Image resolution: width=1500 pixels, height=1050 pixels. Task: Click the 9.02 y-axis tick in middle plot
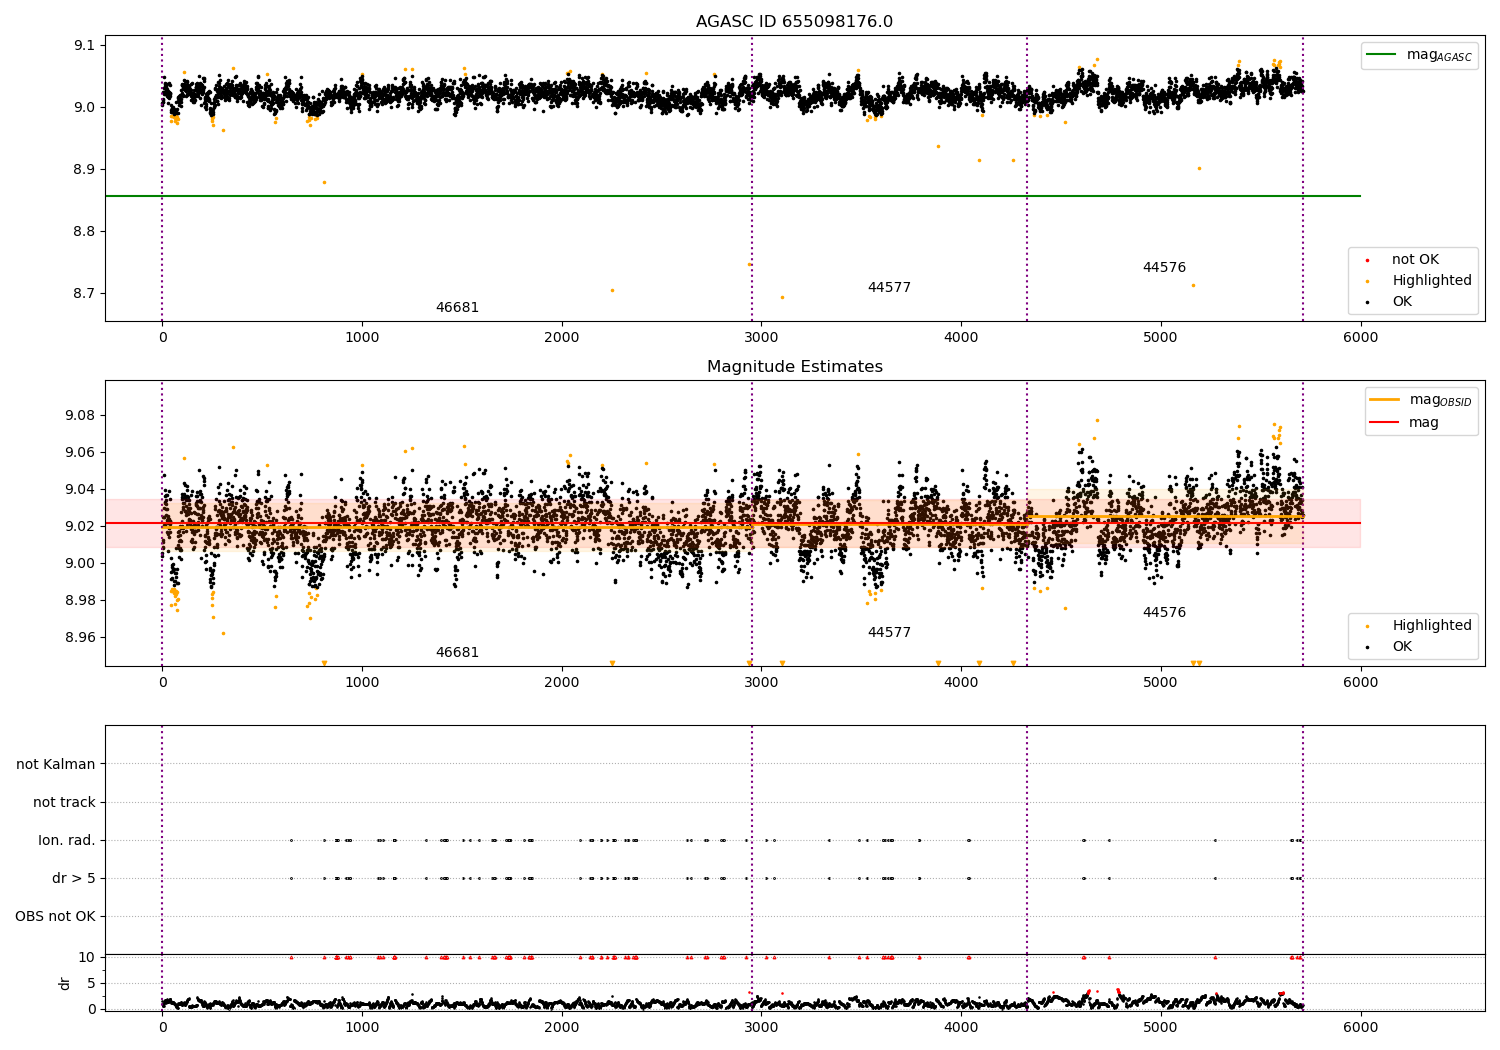(x=79, y=527)
